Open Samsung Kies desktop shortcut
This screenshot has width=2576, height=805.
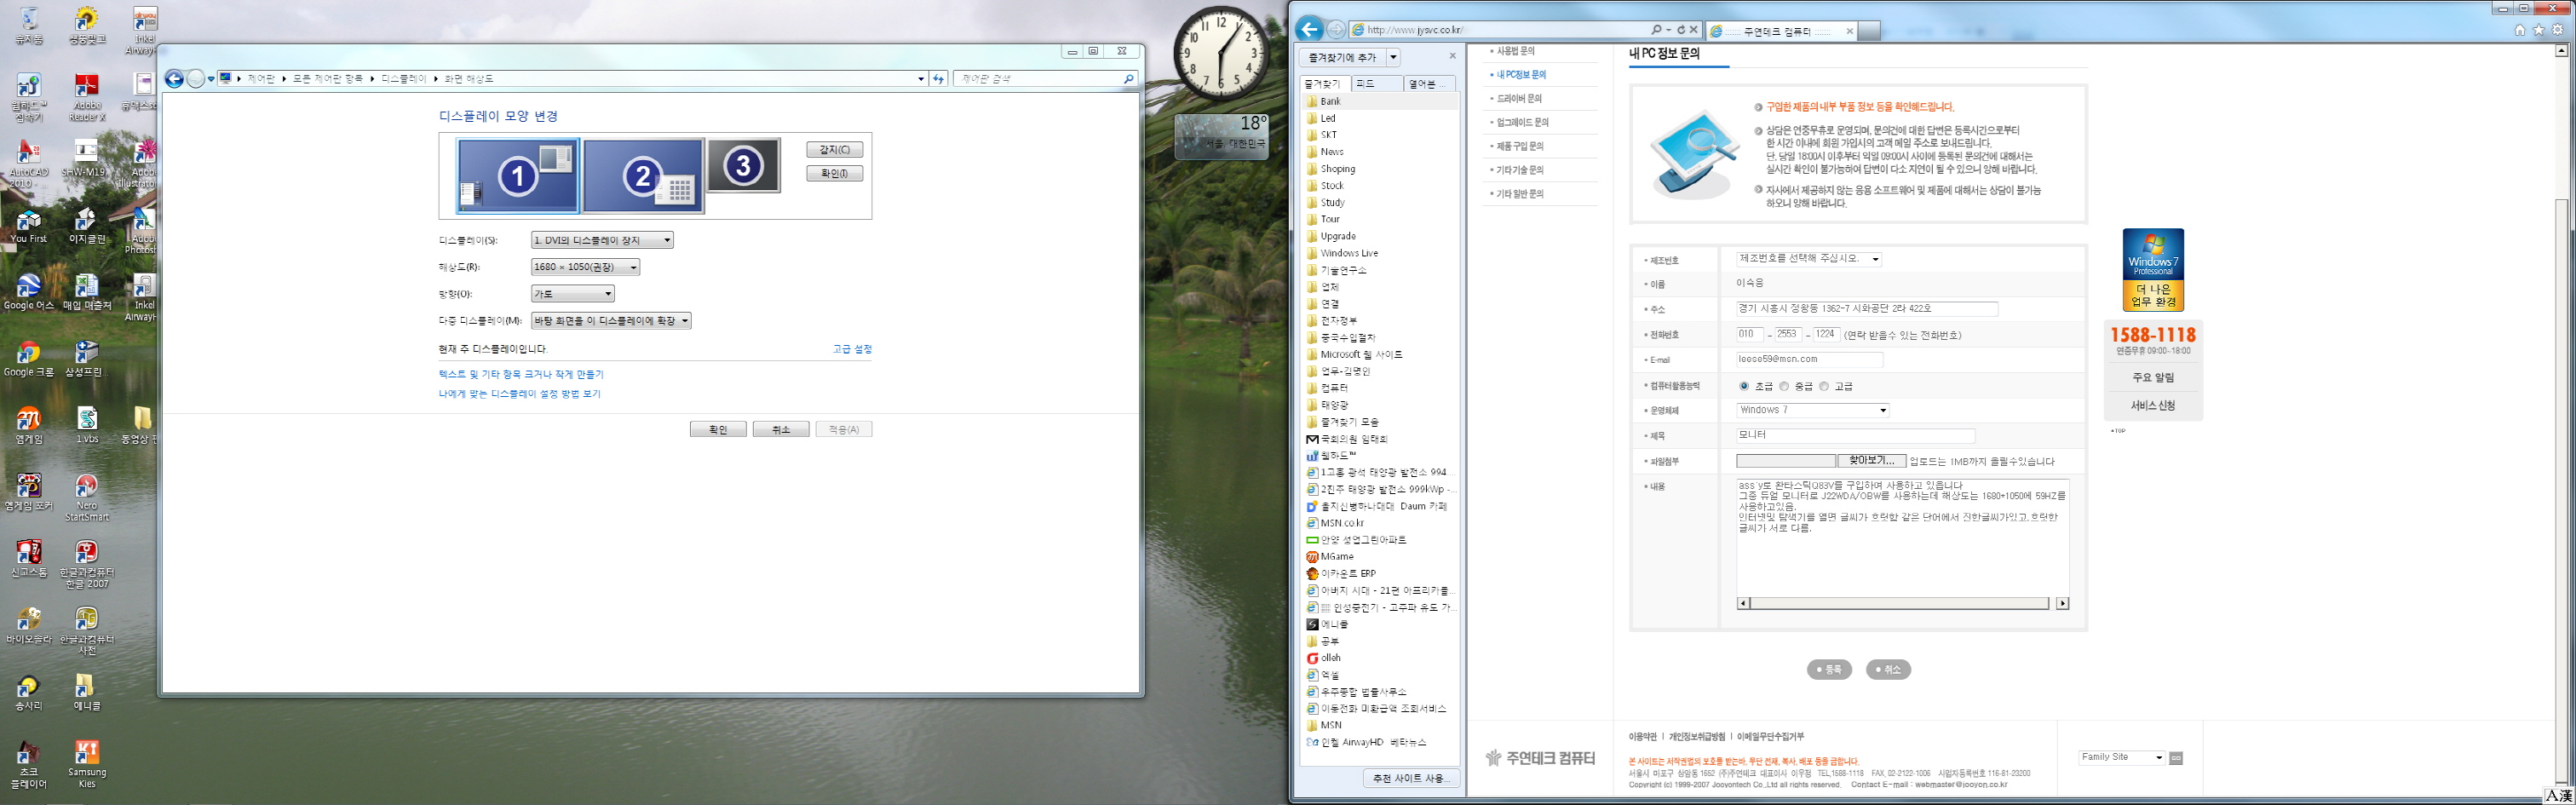[87, 764]
